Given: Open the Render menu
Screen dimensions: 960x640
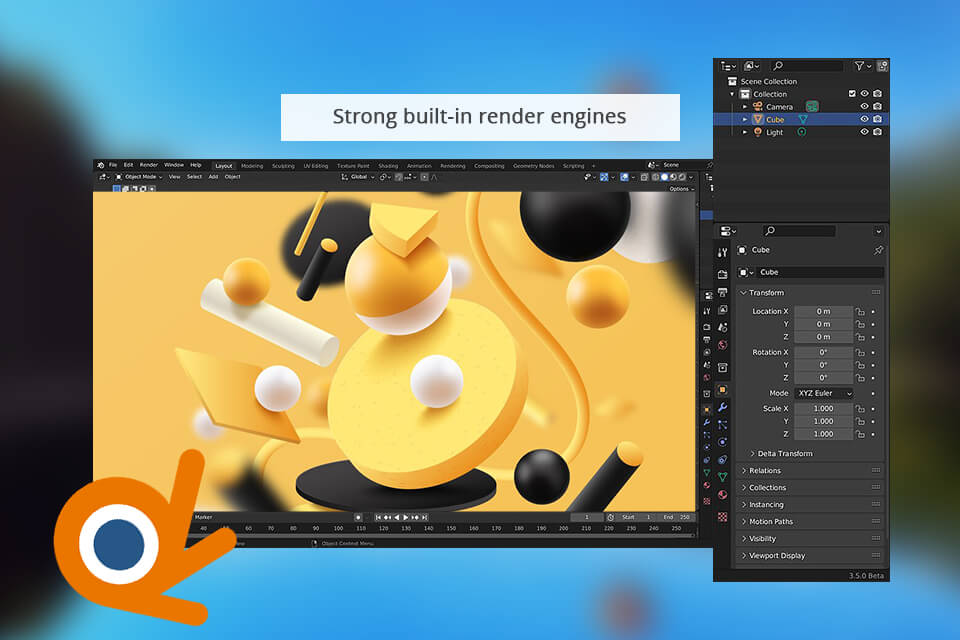Looking at the screenshot, I should (149, 165).
